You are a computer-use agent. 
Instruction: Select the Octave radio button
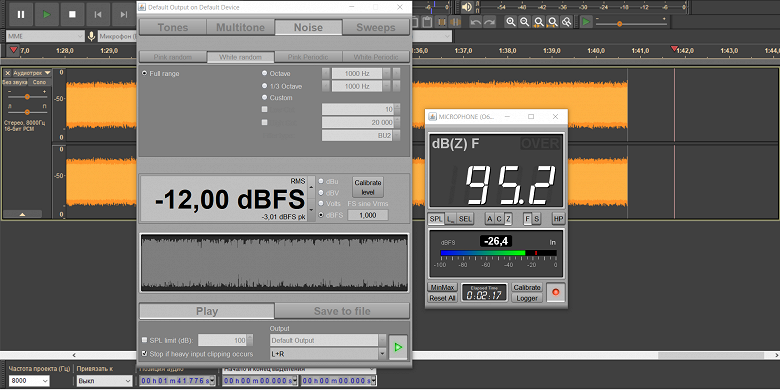pyautogui.click(x=265, y=73)
